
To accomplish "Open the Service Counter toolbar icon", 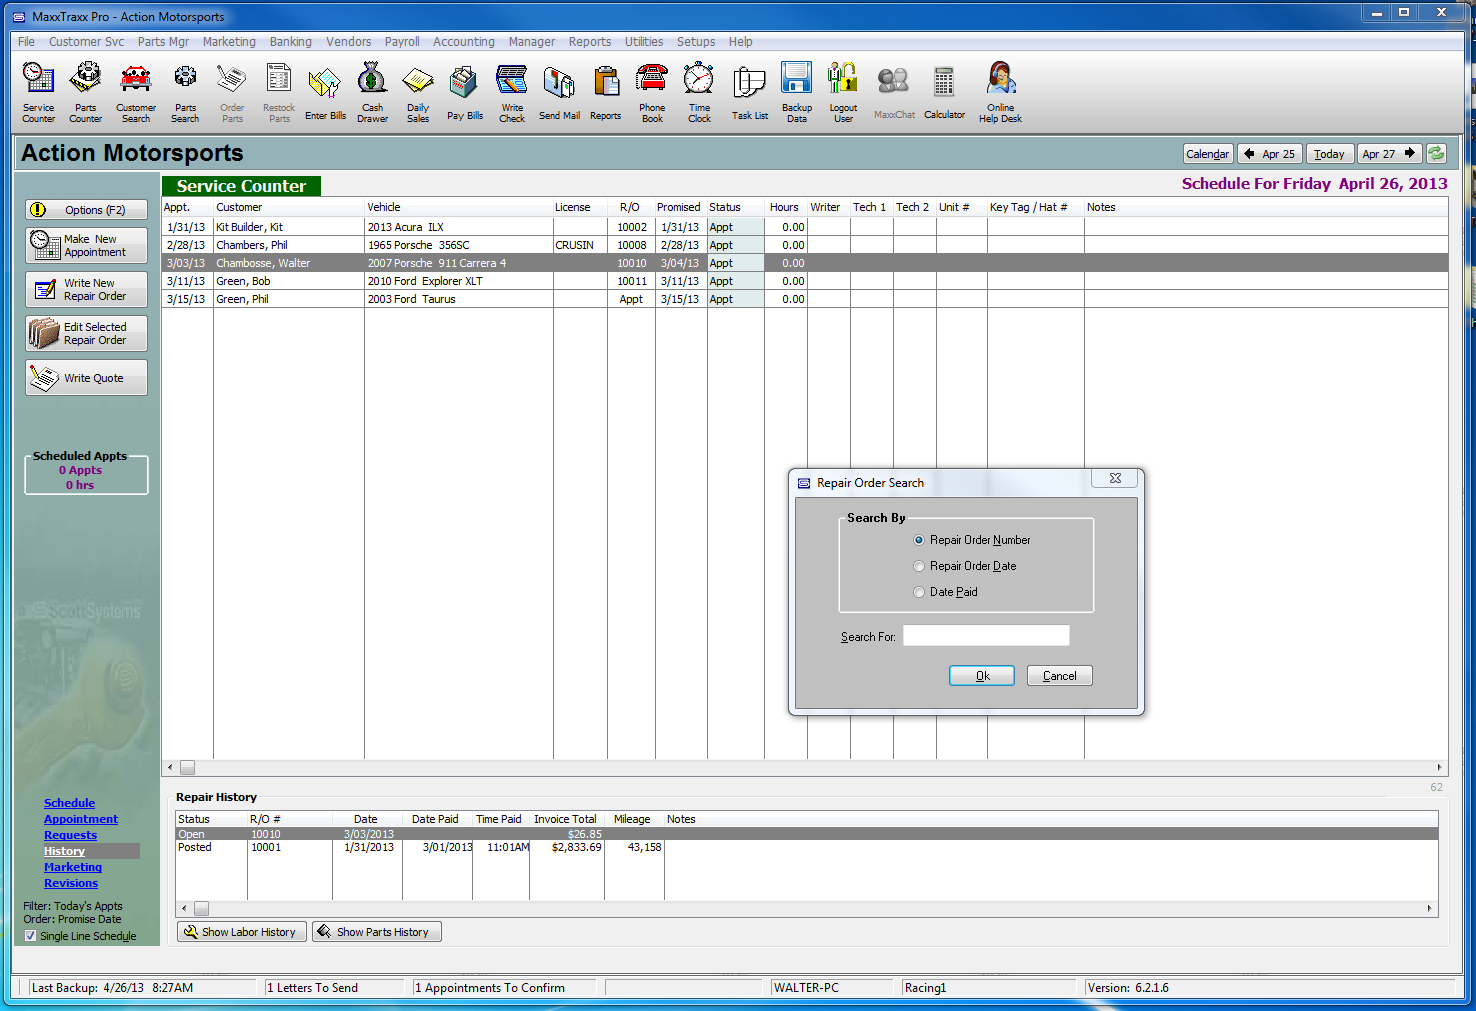I will 38,91.
